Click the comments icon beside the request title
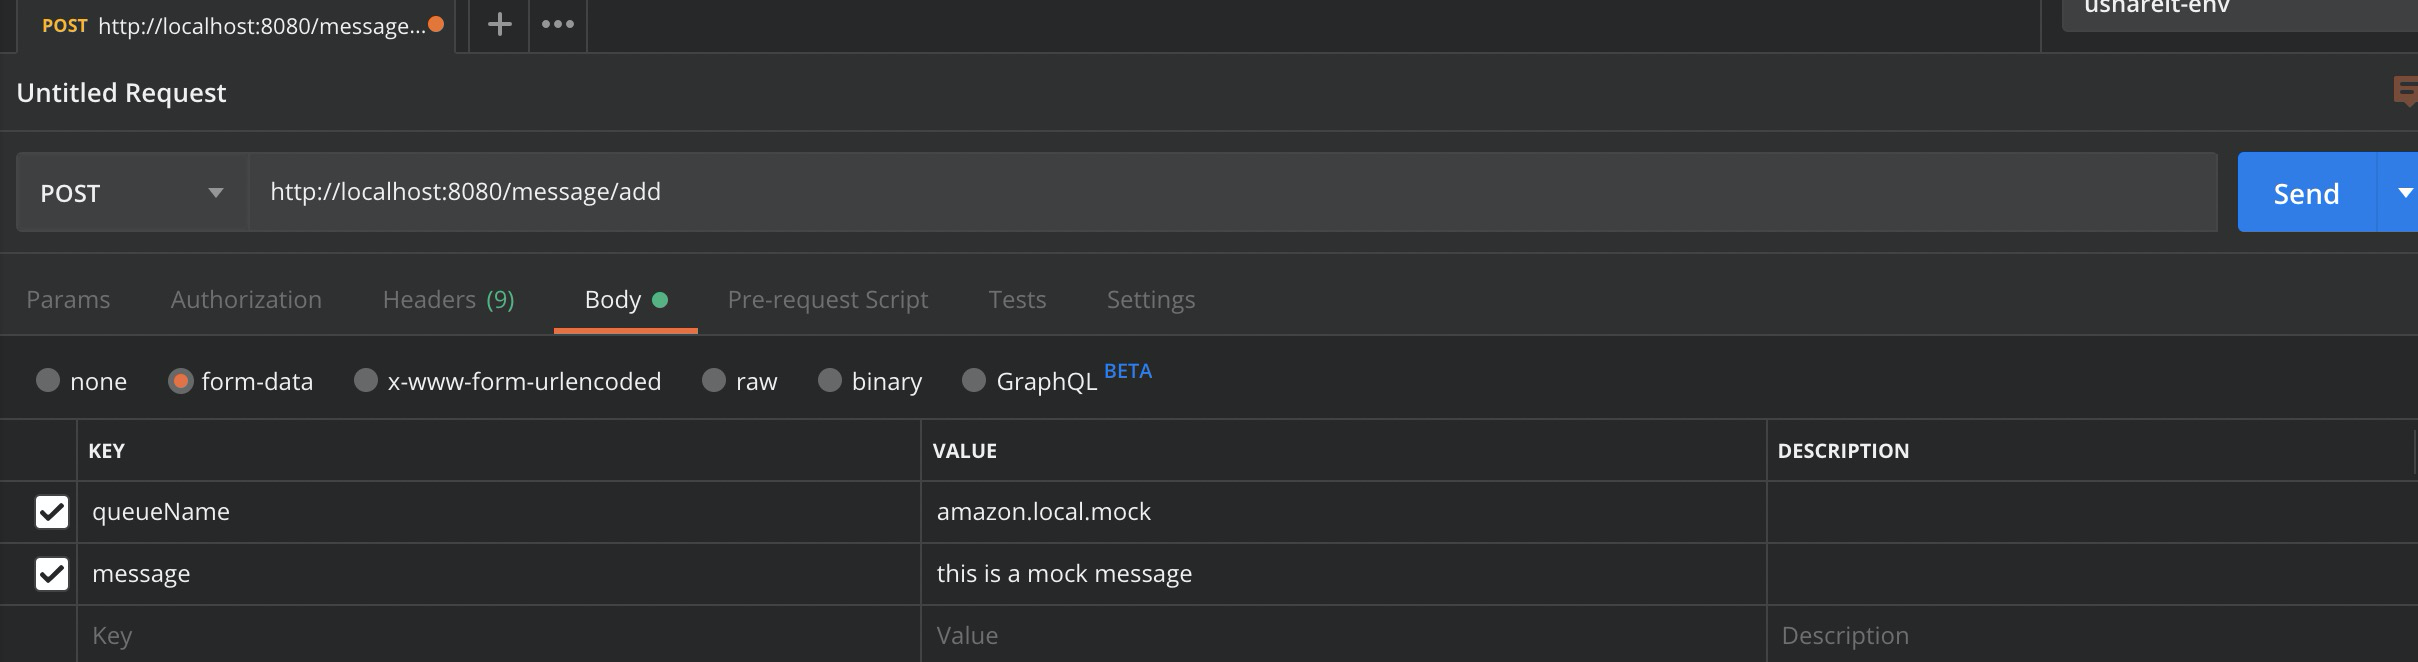The height and width of the screenshot is (662, 2418). pos(2405,92)
